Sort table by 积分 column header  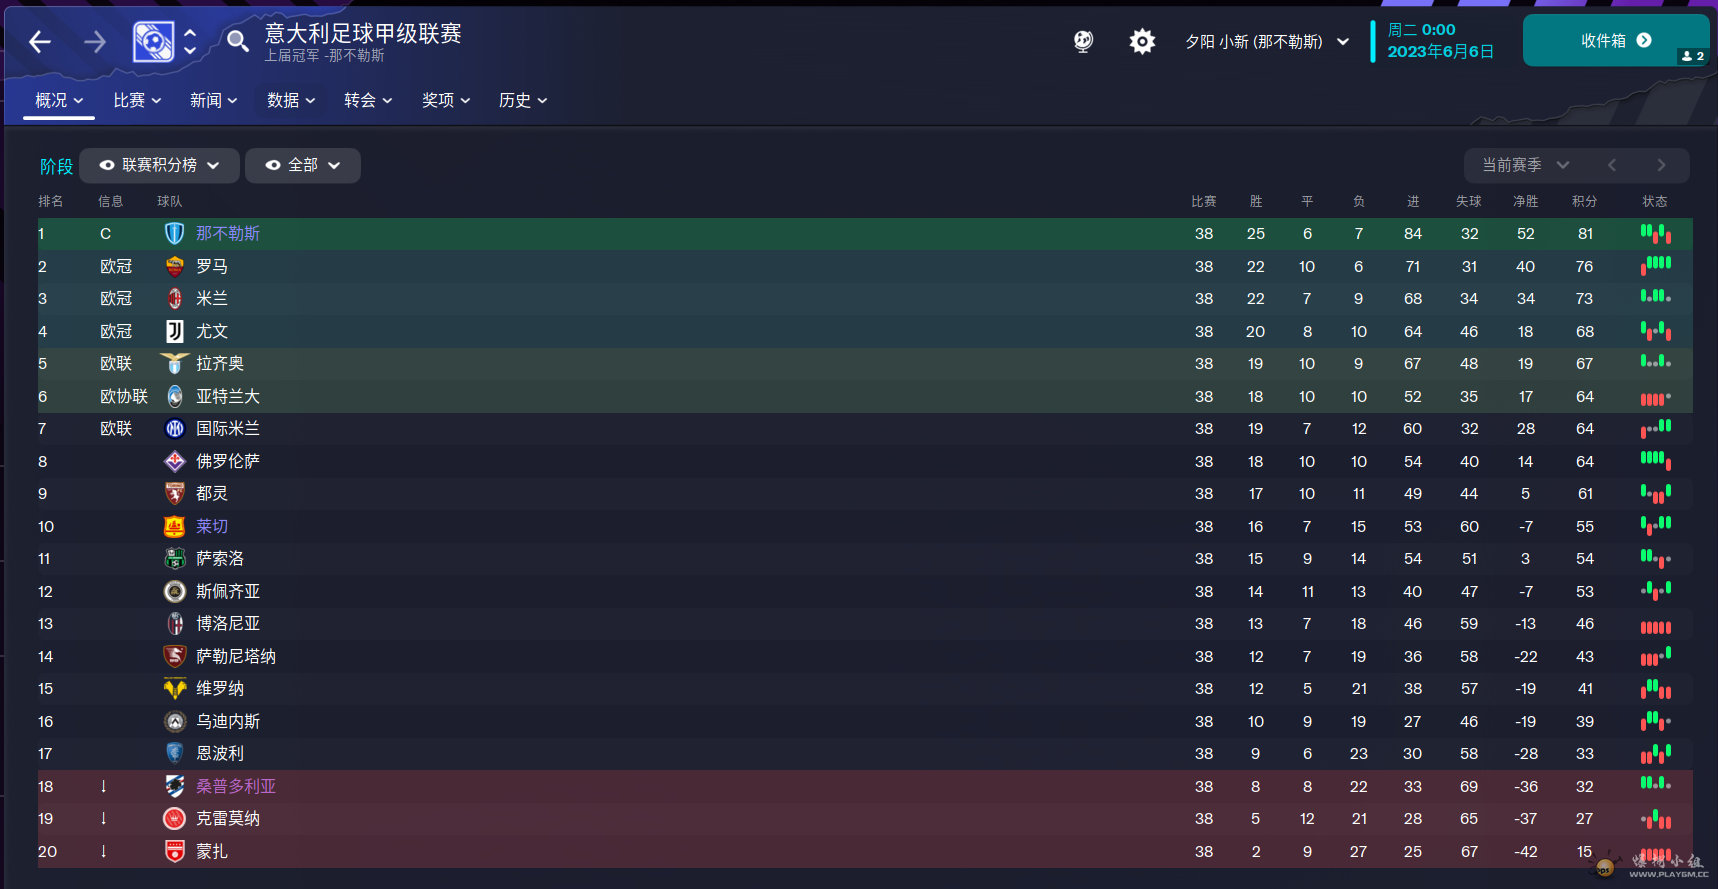coord(1584,201)
